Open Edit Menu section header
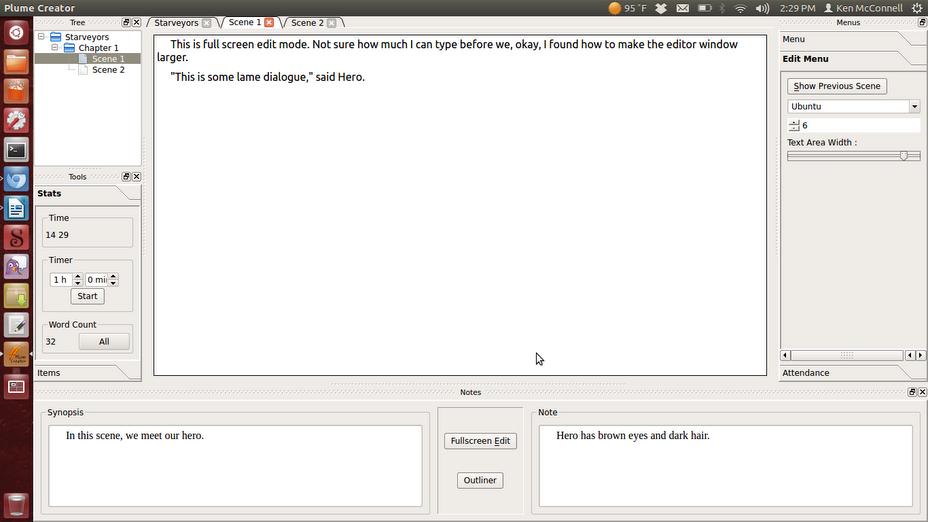Screen dimensions: 928x522 [x=852, y=59]
